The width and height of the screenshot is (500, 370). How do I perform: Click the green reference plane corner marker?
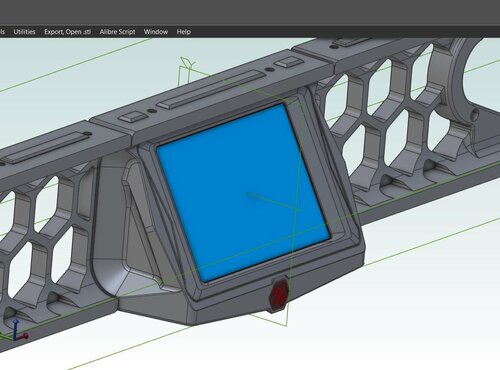pyautogui.click(x=187, y=63)
